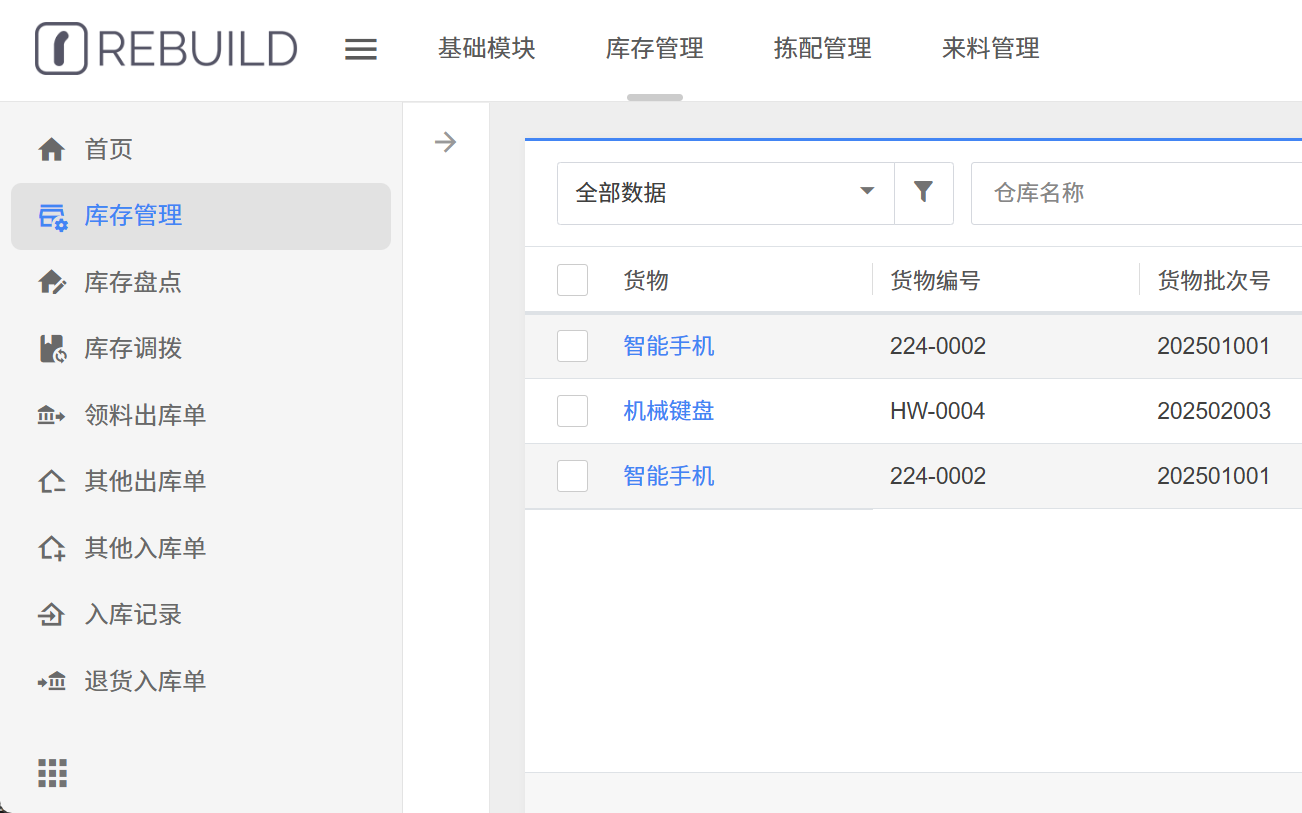Open the 机械键盘 goods link
This screenshot has width=1302, height=813.
pyautogui.click(x=668, y=411)
